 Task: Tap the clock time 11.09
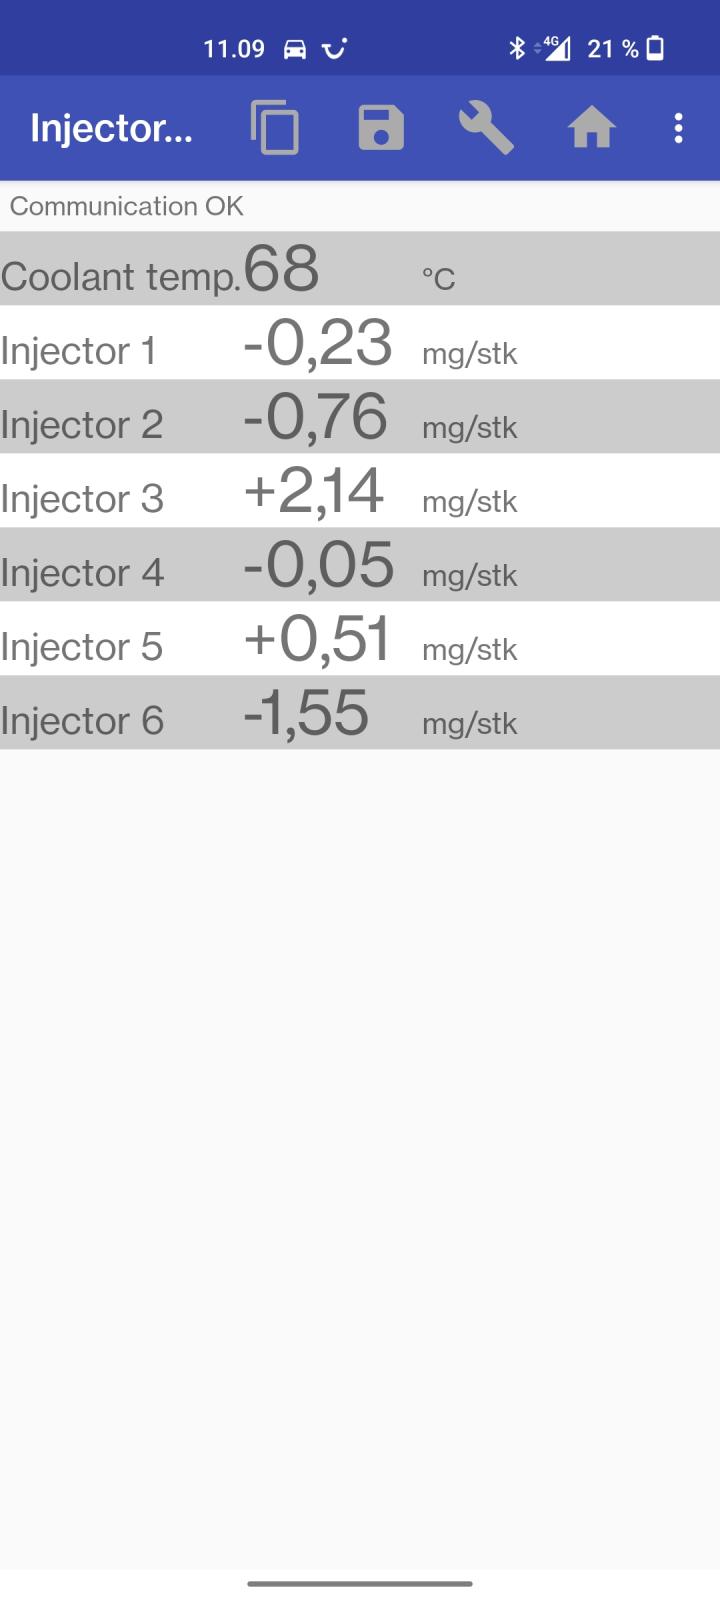click(234, 49)
